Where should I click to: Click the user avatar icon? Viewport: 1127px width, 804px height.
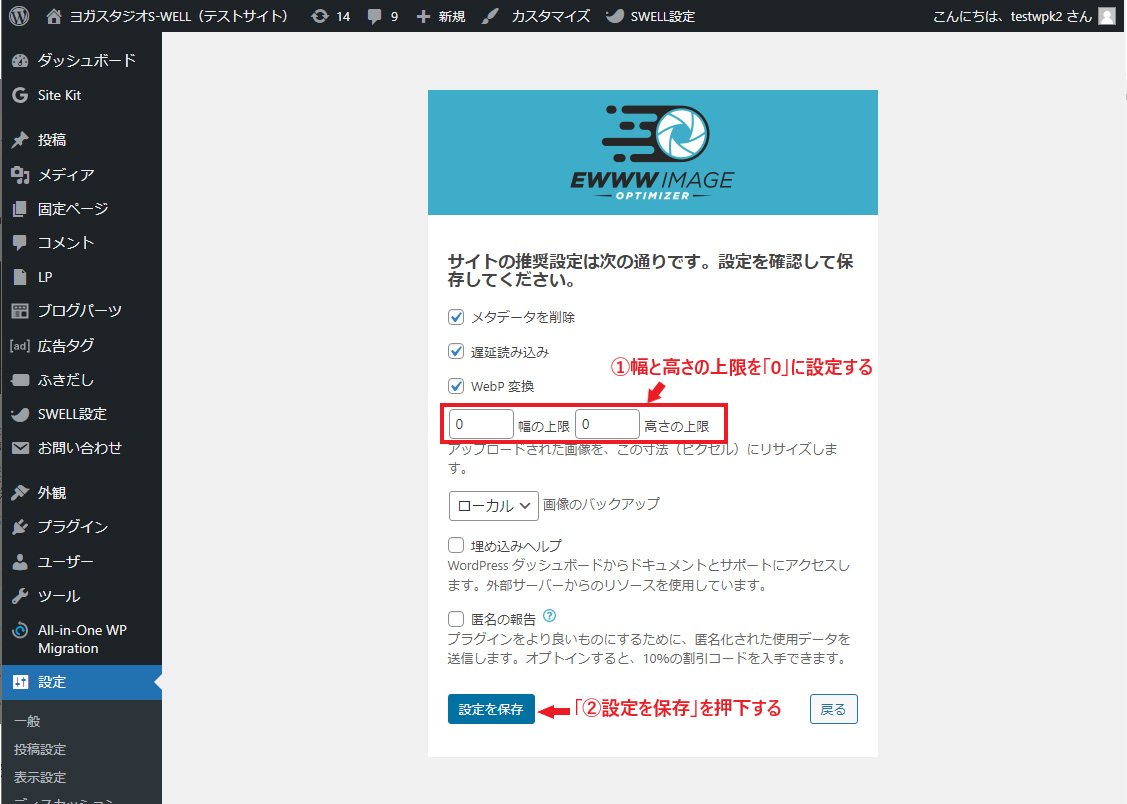pyautogui.click(x=1107, y=16)
